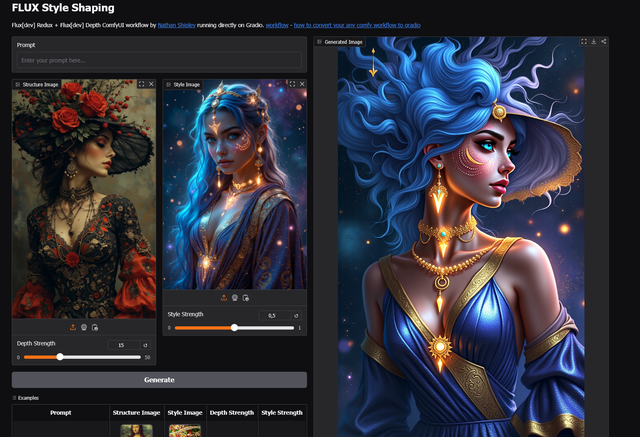Click the Style Image label tag
Screen dimensions: 640x437
(183, 84)
